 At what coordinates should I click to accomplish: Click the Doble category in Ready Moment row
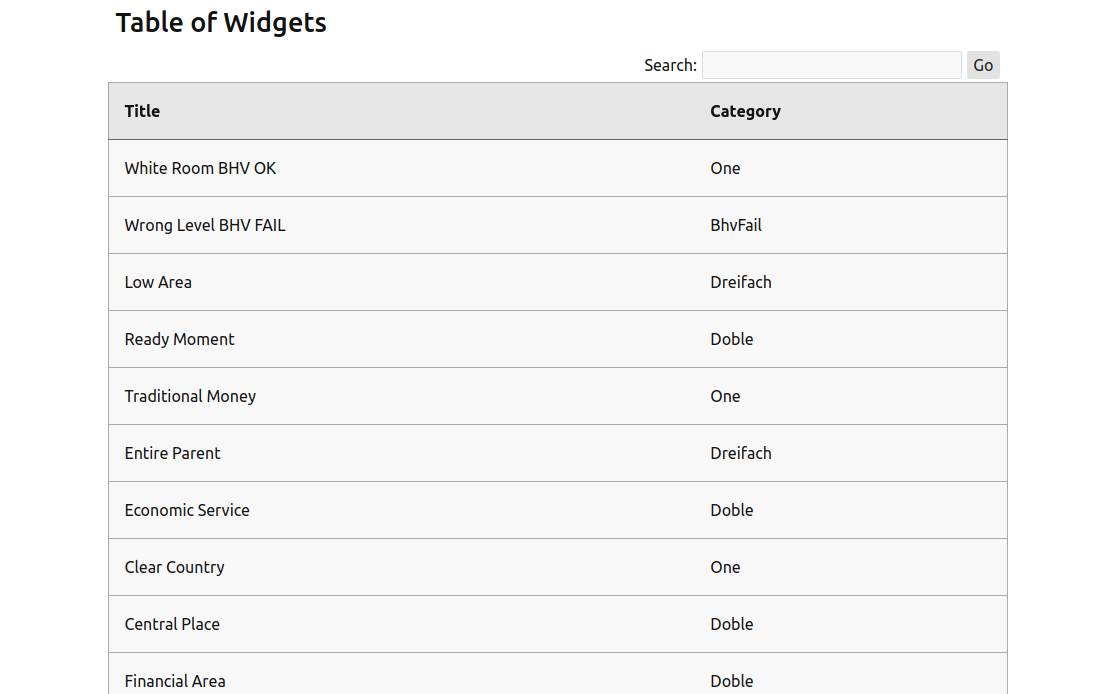(x=732, y=339)
